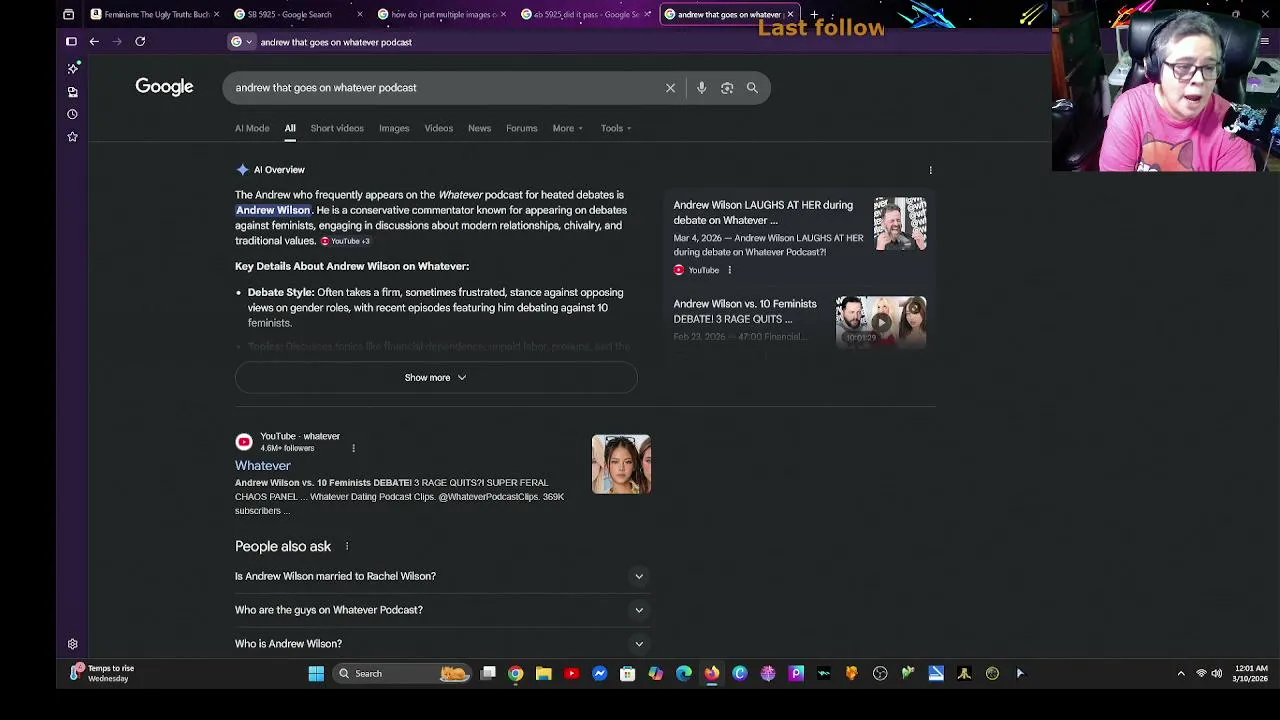Reload the current page
Image resolution: width=1280 pixels, height=720 pixels.
pos(140,42)
